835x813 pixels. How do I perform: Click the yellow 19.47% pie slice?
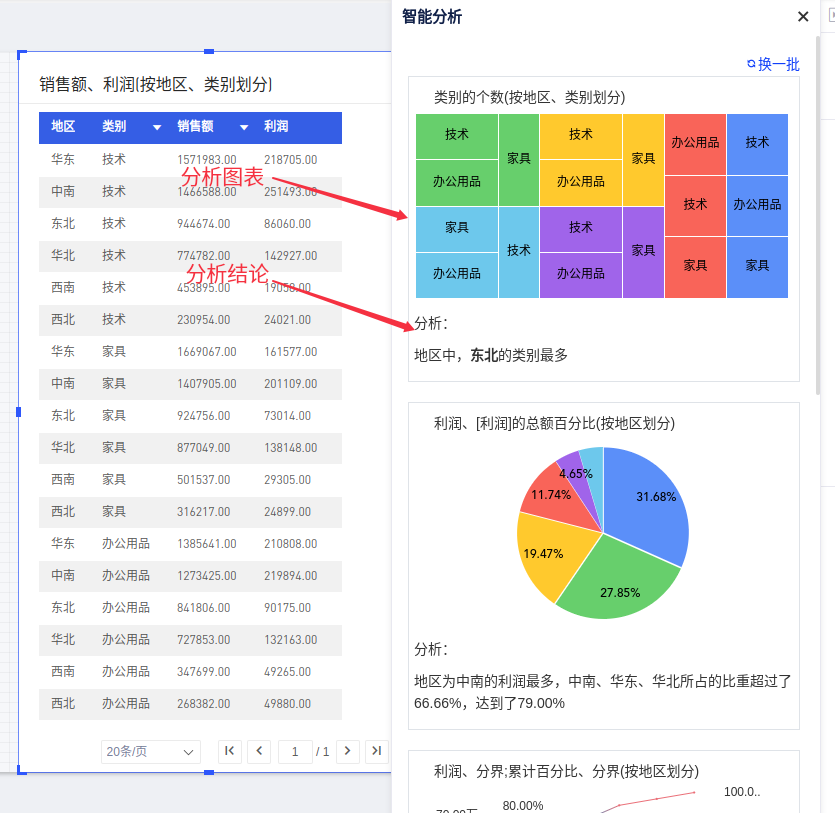click(x=543, y=550)
